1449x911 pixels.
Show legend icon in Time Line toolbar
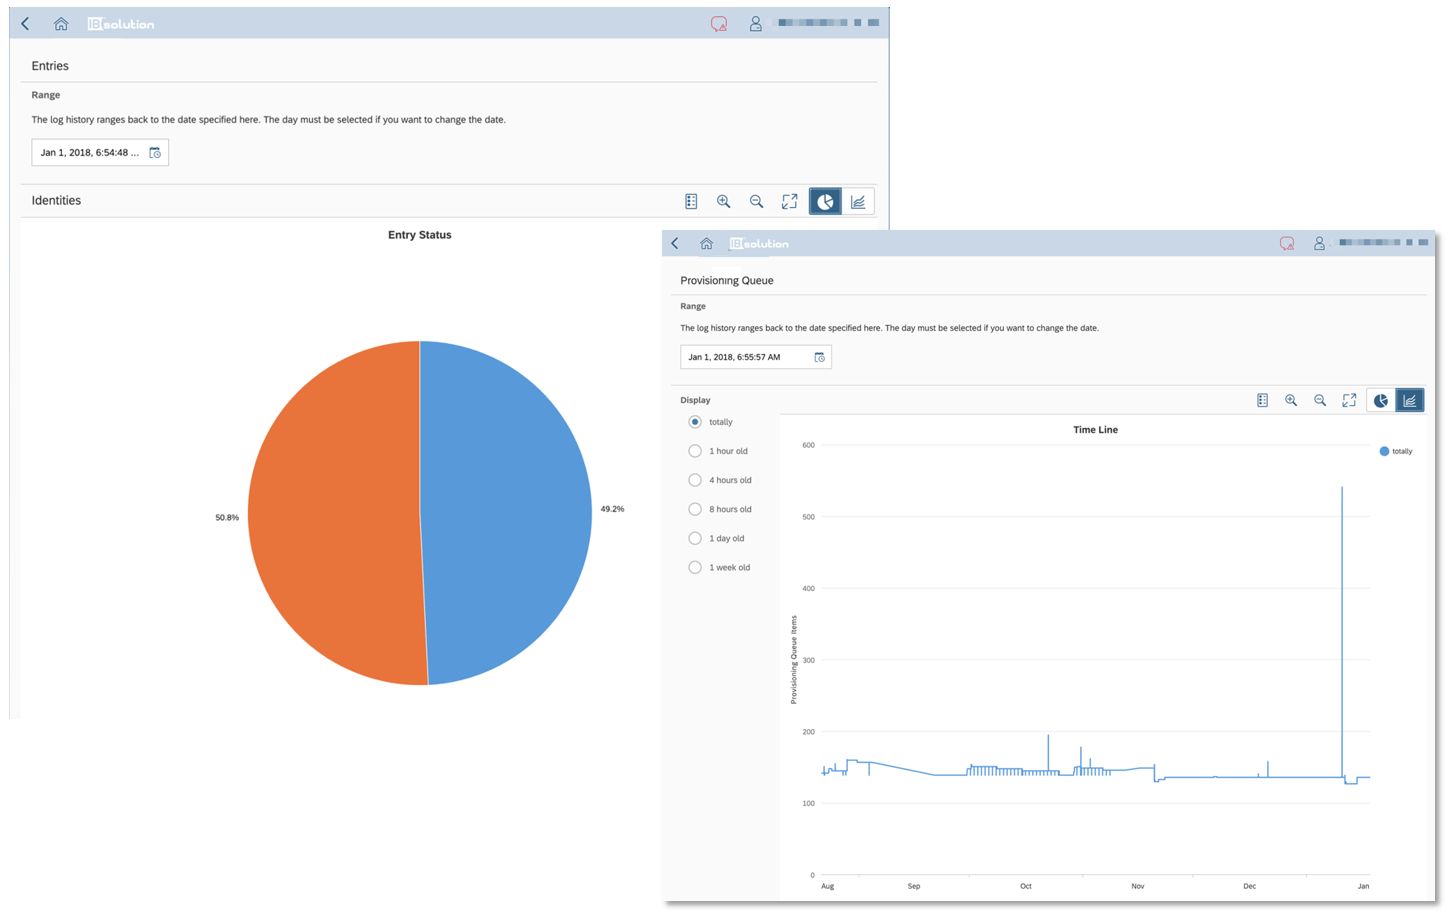[x=1263, y=401]
